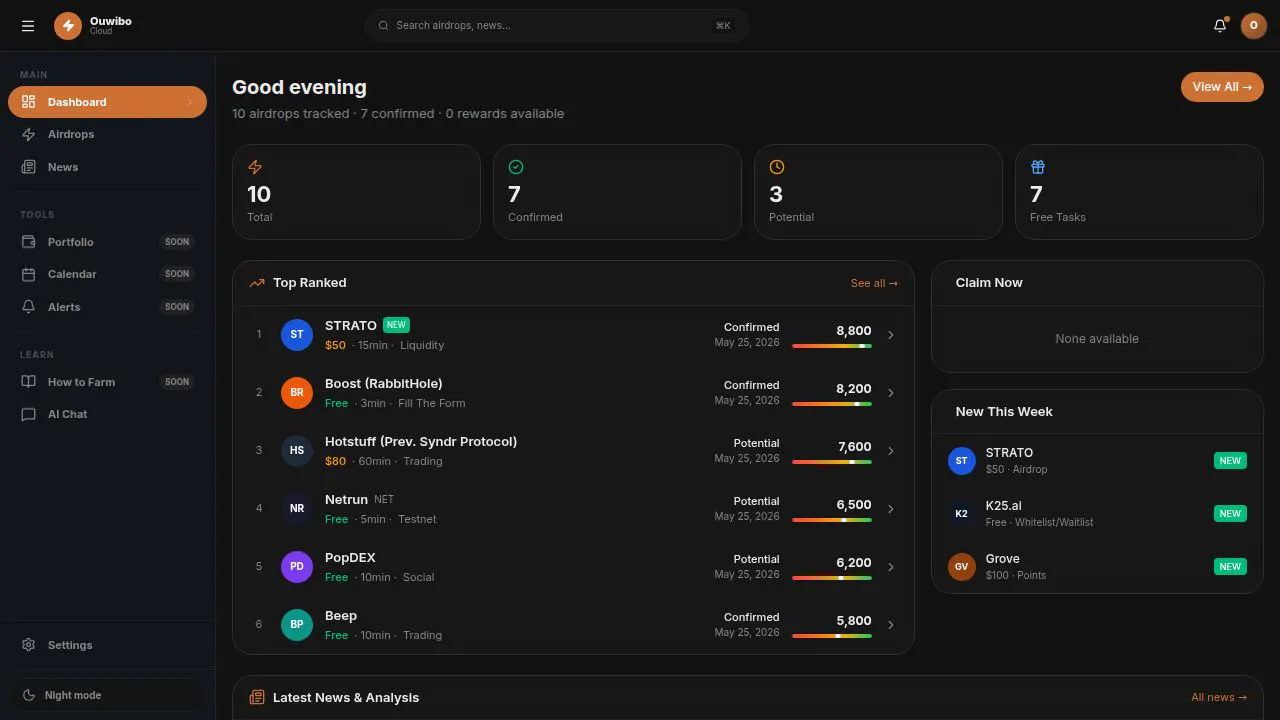Image resolution: width=1280 pixels, height=720 pixels.
Task: Click the Total card lightning icon
Action: [255, 167]
